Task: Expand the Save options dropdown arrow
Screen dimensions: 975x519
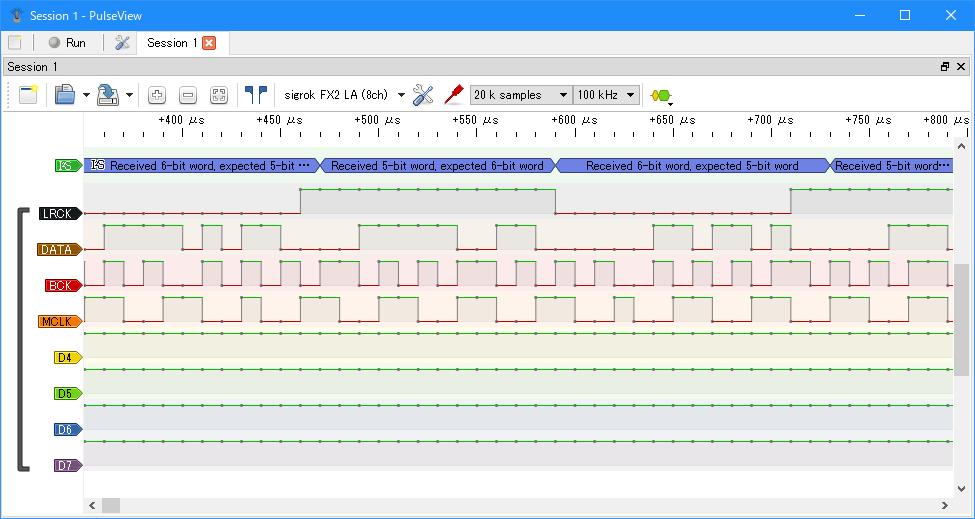Action: 129,95
